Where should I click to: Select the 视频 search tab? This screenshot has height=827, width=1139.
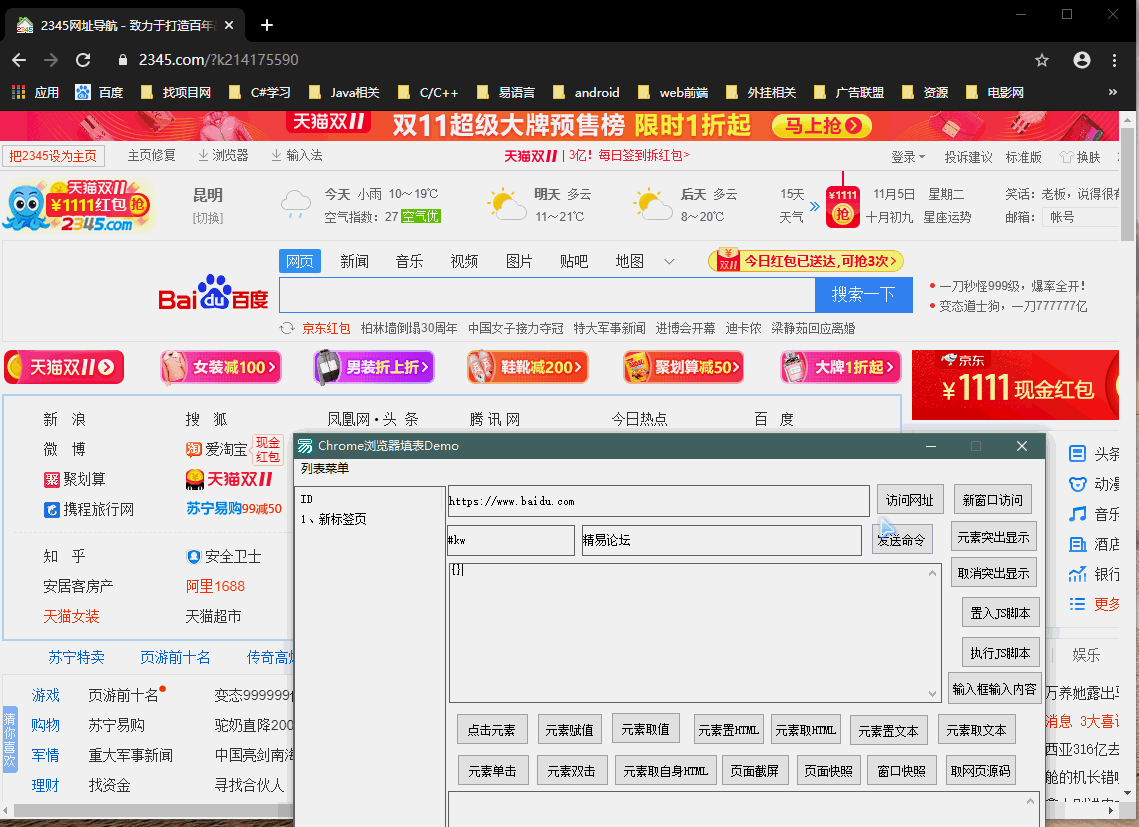pos(464,262)
